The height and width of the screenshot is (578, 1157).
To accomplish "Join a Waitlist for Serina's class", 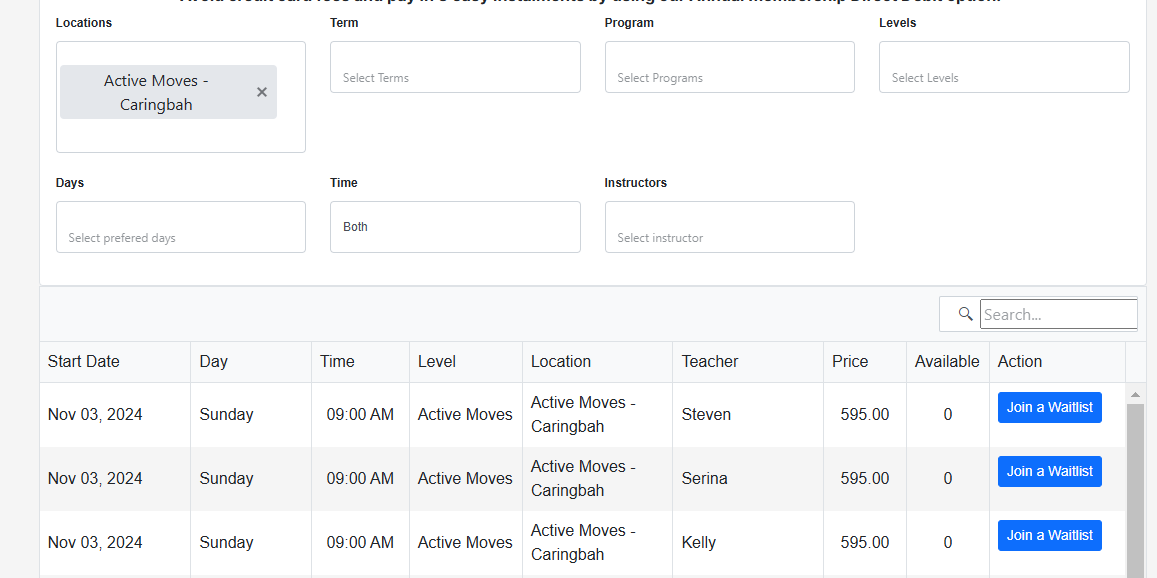I will point(1049,471).
